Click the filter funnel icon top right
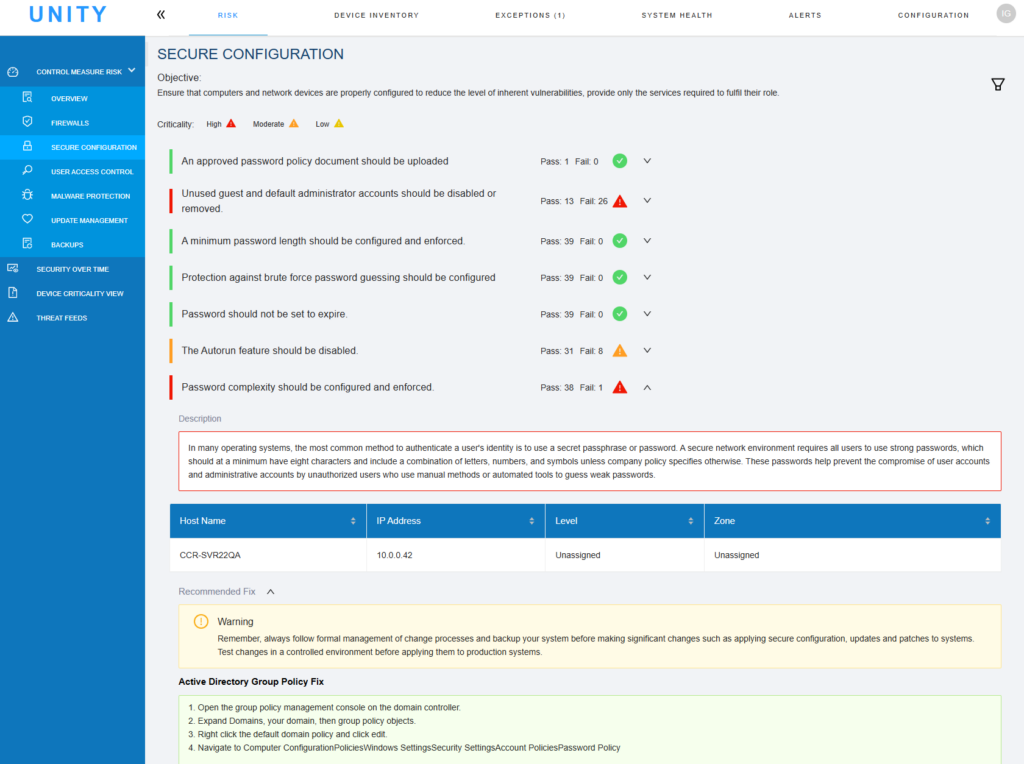Image resolution: width=1024 pixels, height=764 pixels. coord(997,84)
